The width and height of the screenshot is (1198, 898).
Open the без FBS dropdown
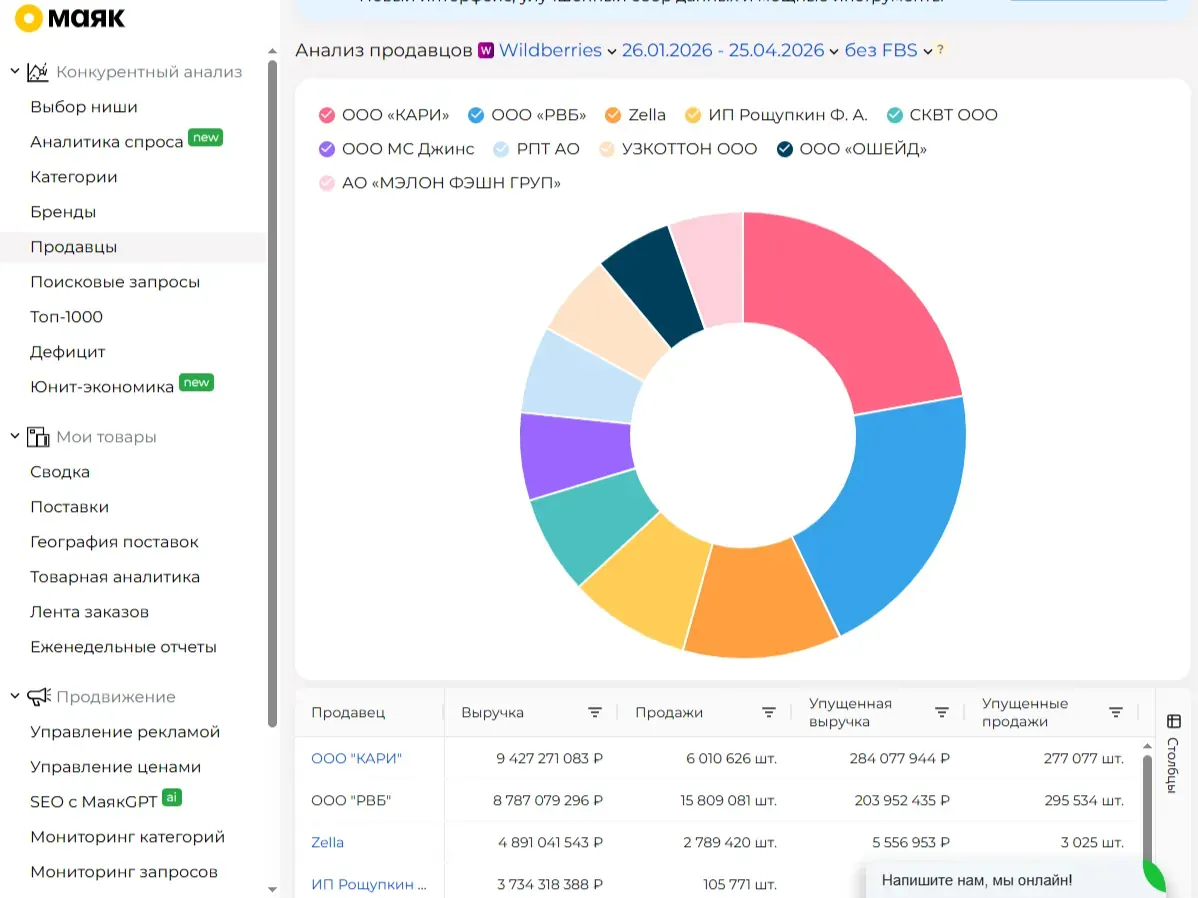[888, 50]
